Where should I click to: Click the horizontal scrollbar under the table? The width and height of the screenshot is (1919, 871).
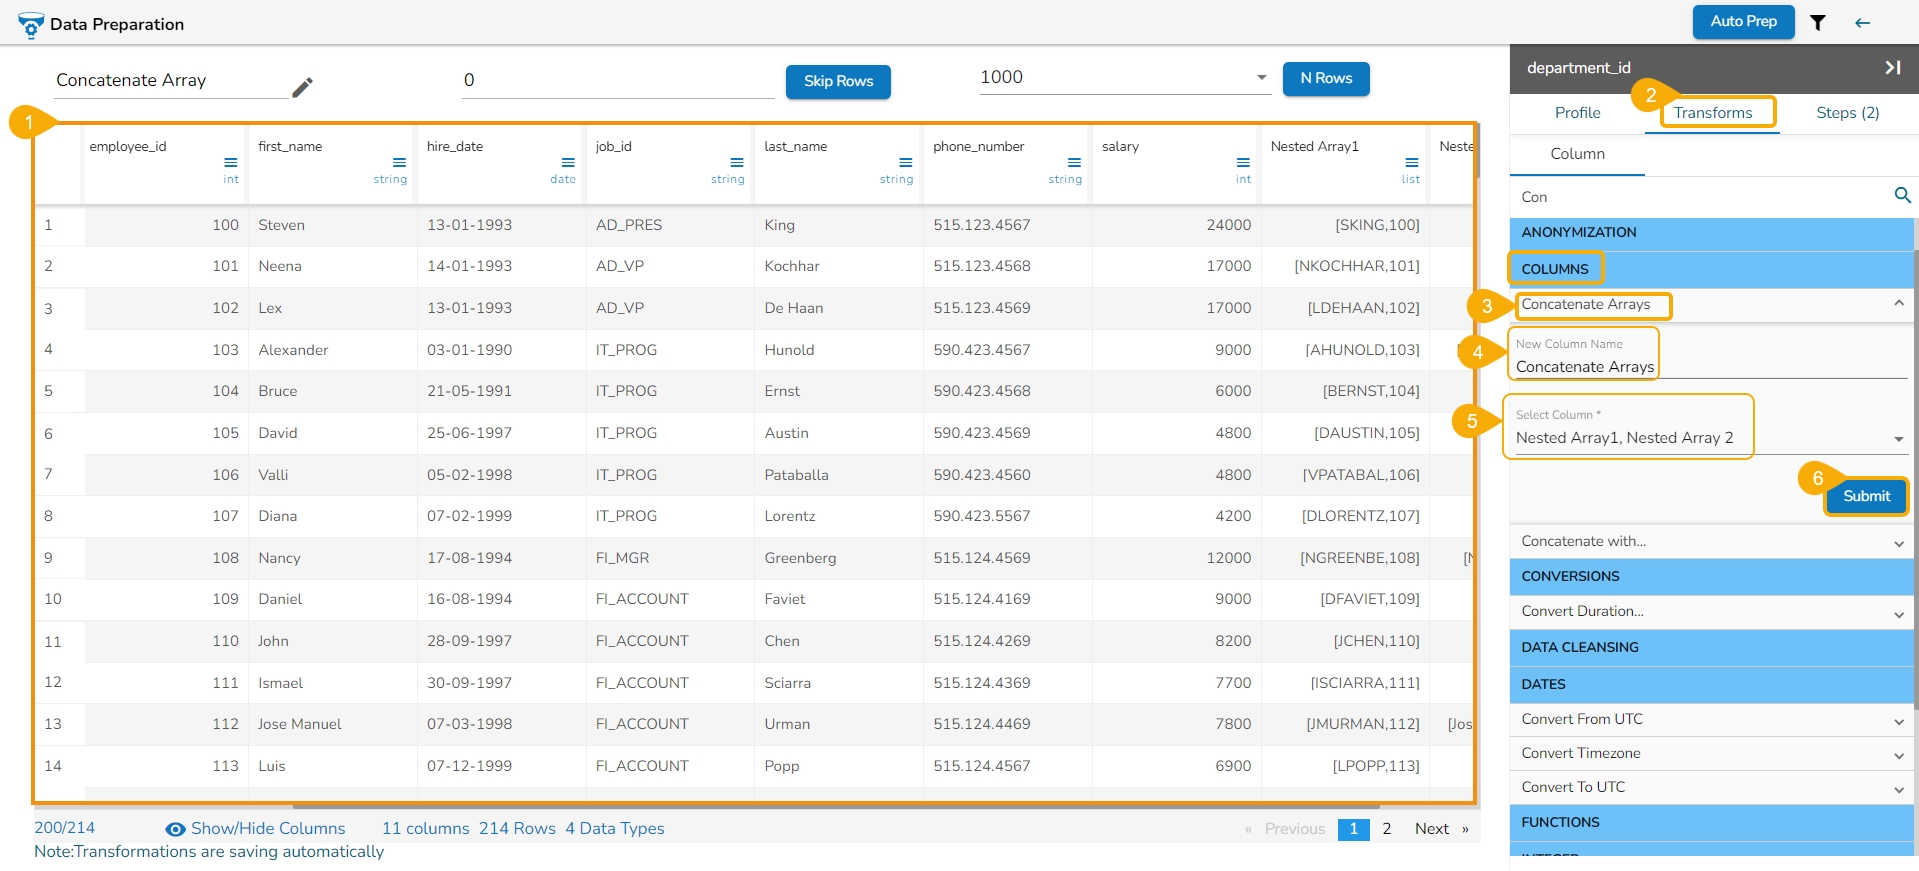pyautogui.click(x=835, y=806)
